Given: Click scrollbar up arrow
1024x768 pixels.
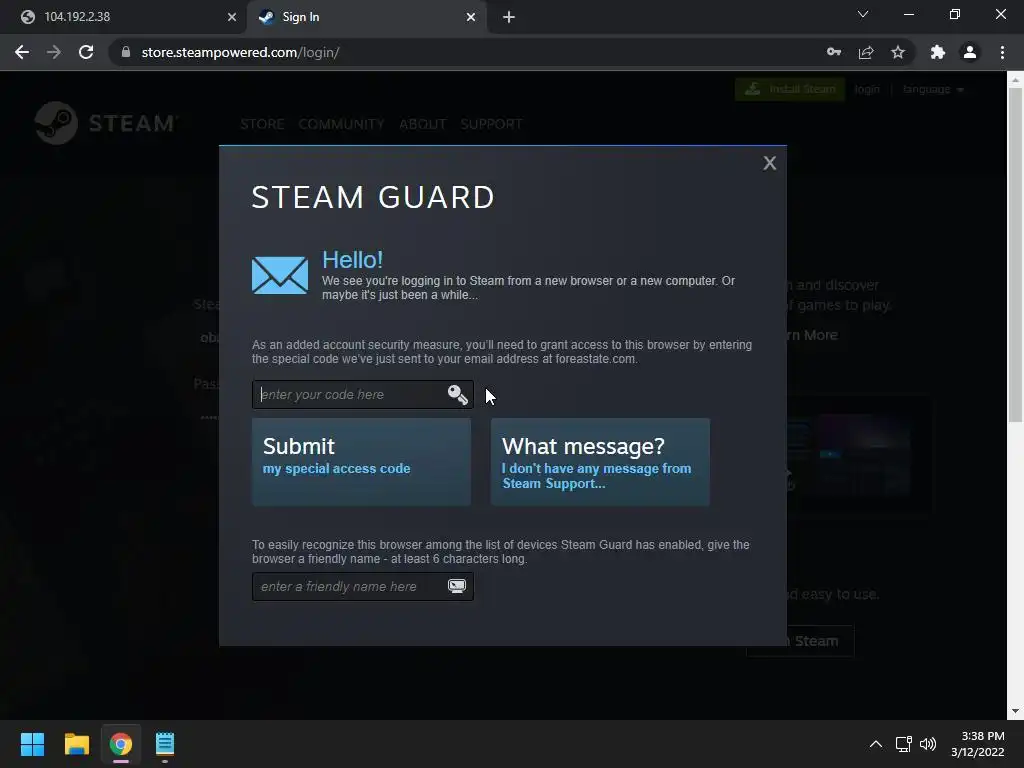Looking at the screenshot, I should pos(1015,79).
